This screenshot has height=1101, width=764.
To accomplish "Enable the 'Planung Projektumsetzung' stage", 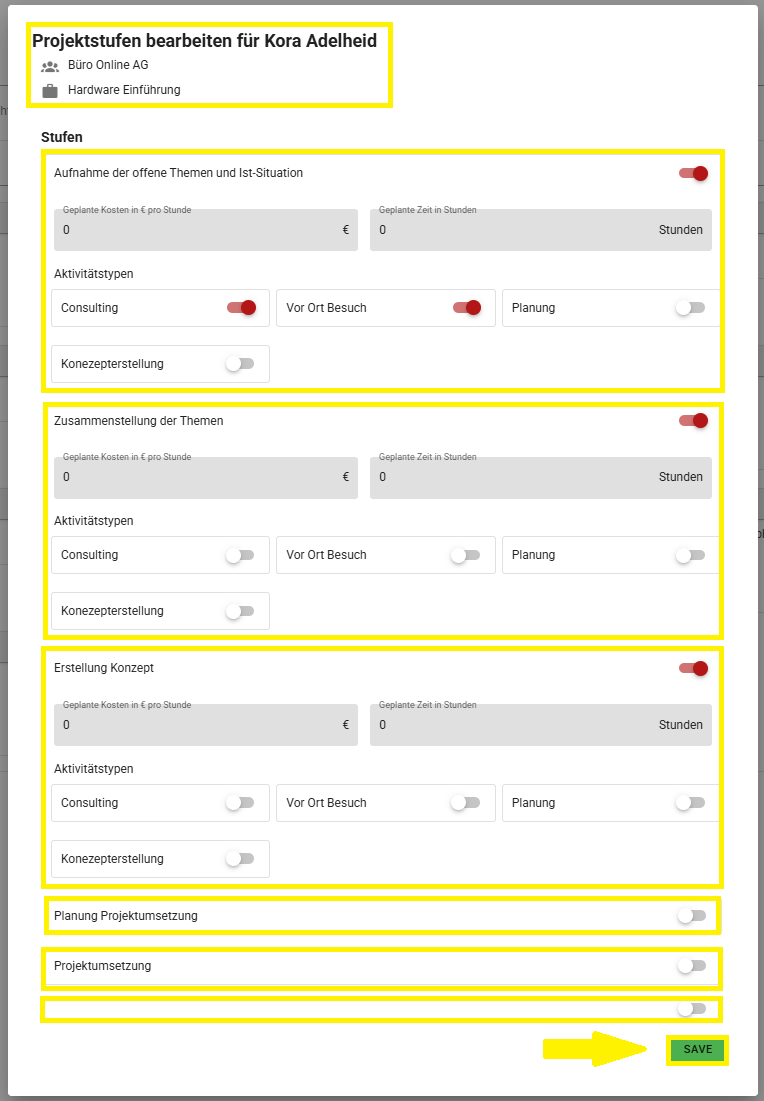I will pyautogui.click(x=691, y=915).
